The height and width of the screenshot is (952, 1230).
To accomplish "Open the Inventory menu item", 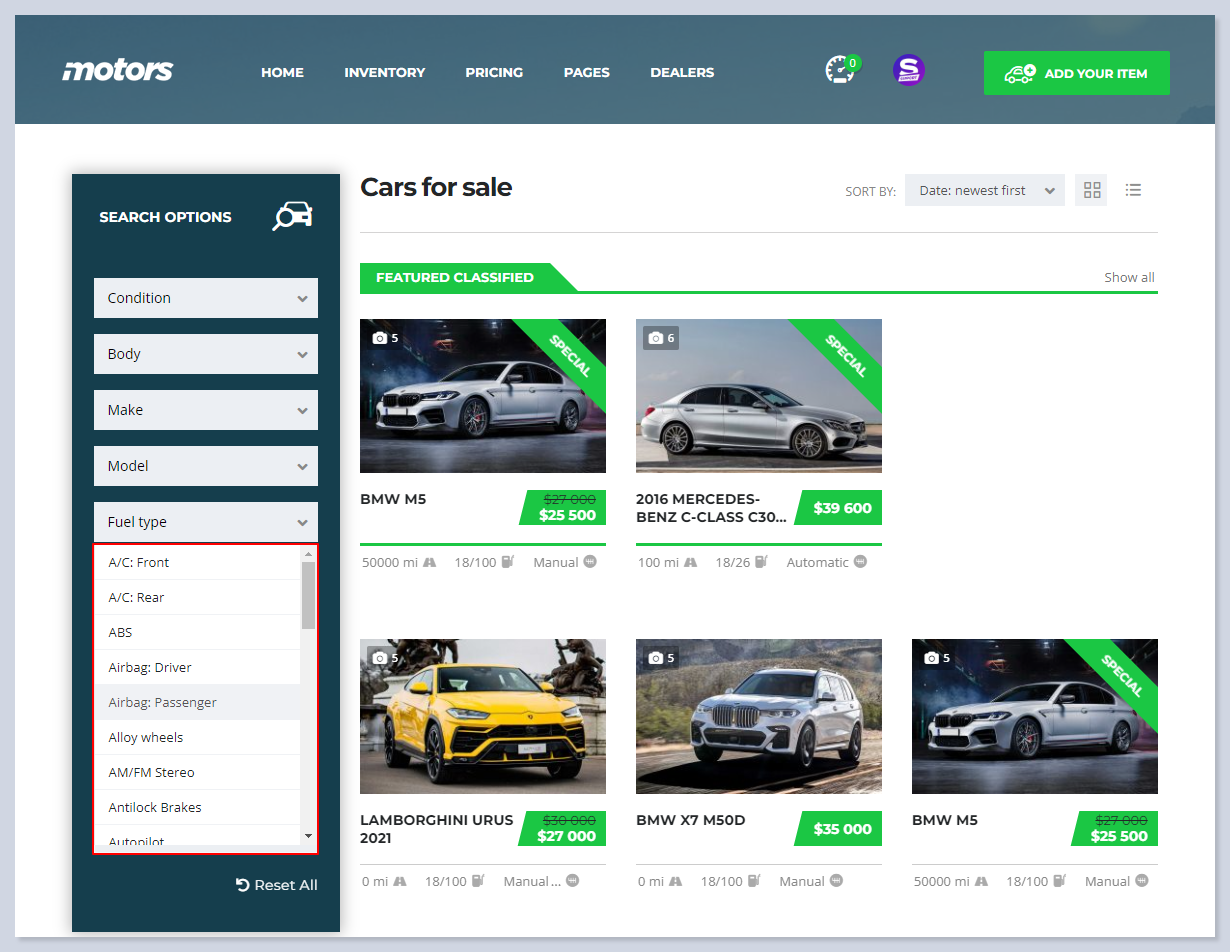I will point(384,72).
